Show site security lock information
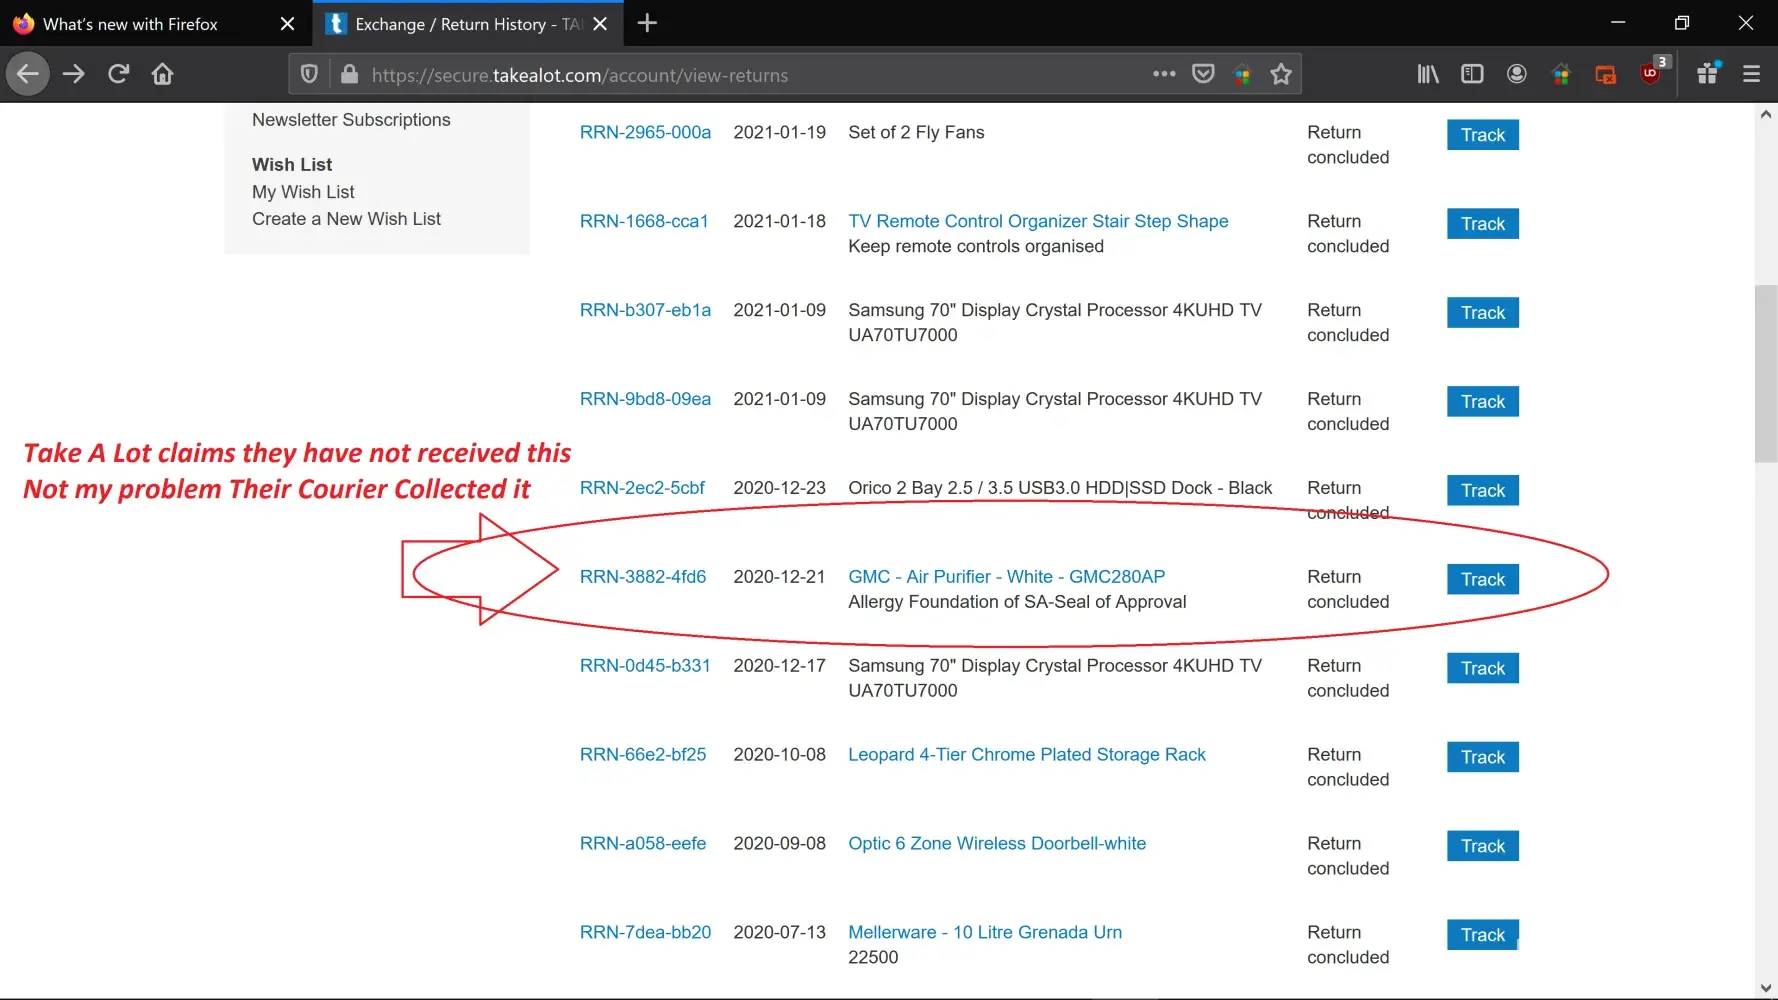Viewport: 1778px width, 1000px height. click(349, 74)
